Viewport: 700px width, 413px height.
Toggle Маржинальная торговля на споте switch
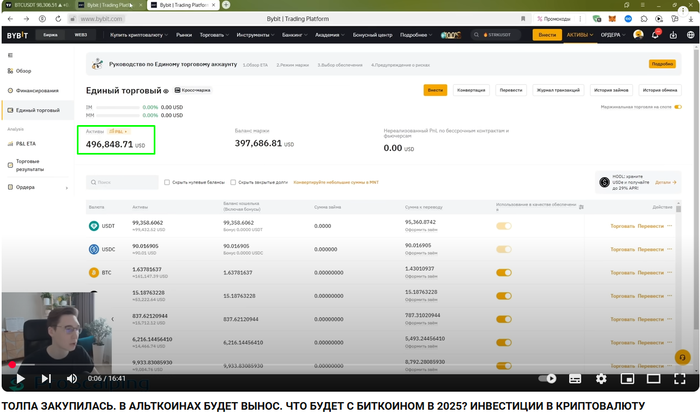tap(678, 107)
